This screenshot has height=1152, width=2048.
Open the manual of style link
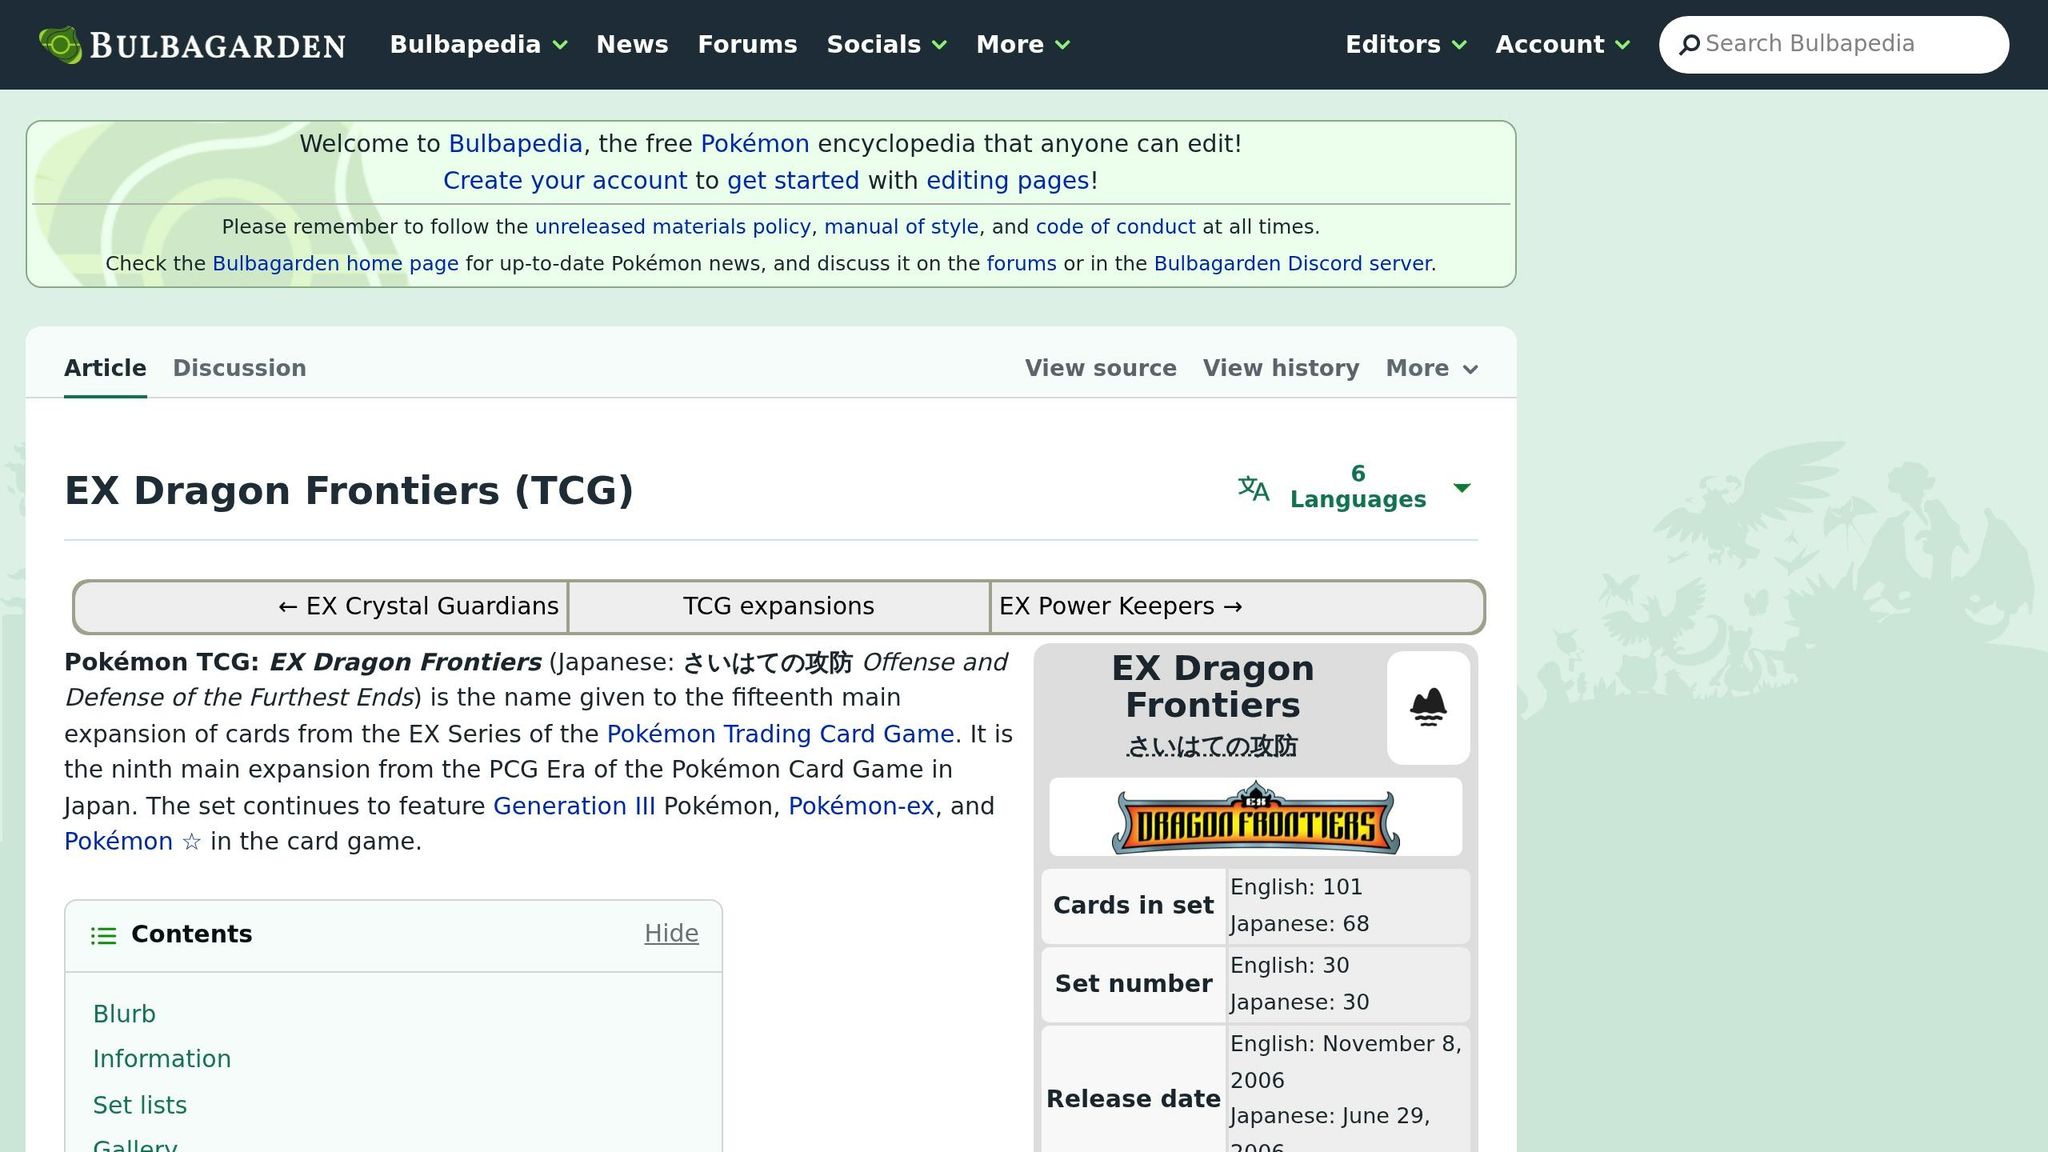(901, 227)
